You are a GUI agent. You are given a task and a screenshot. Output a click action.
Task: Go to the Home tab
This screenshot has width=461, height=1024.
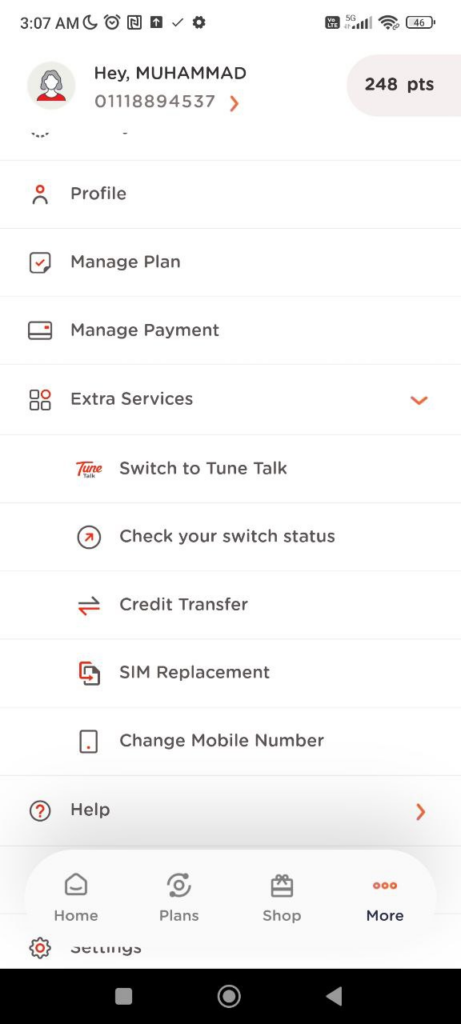pos(76,899)
